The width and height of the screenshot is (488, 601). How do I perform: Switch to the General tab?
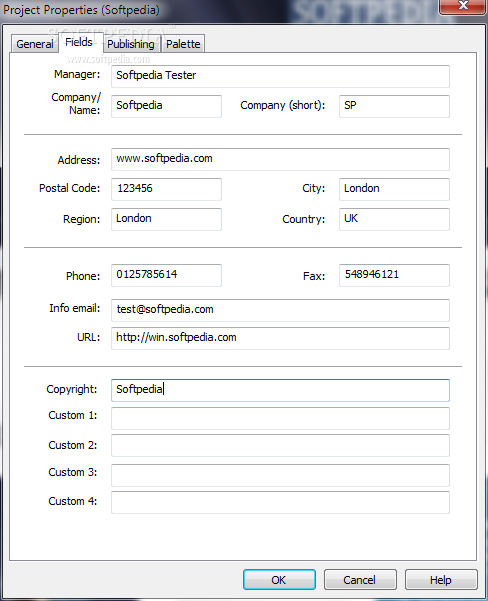tap(35, 44)
